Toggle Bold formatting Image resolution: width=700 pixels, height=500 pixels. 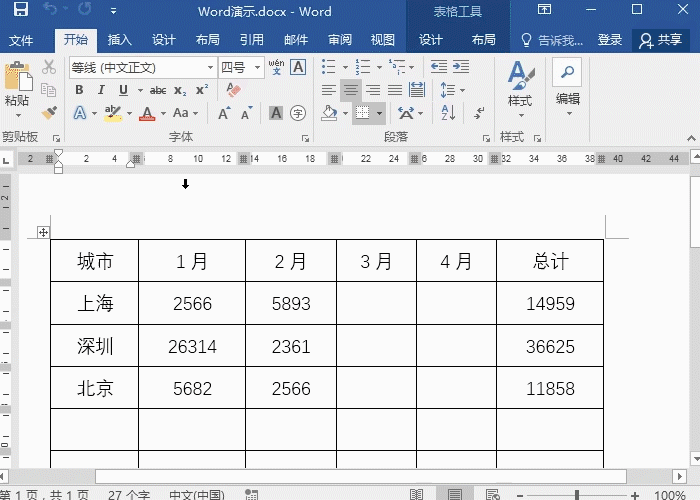[79, 90]
